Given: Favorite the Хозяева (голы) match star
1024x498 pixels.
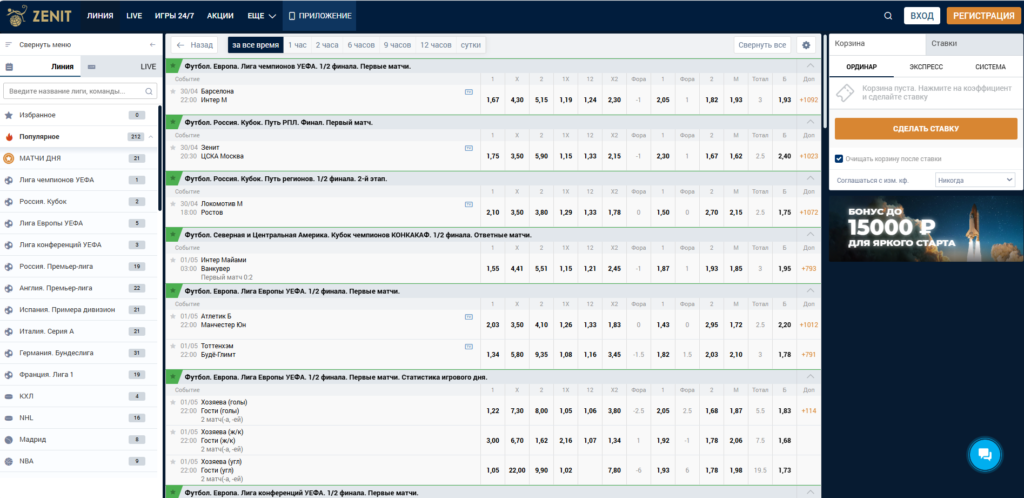Looking at the screenshot, I should pyautogui.click(x=173, y=402).
